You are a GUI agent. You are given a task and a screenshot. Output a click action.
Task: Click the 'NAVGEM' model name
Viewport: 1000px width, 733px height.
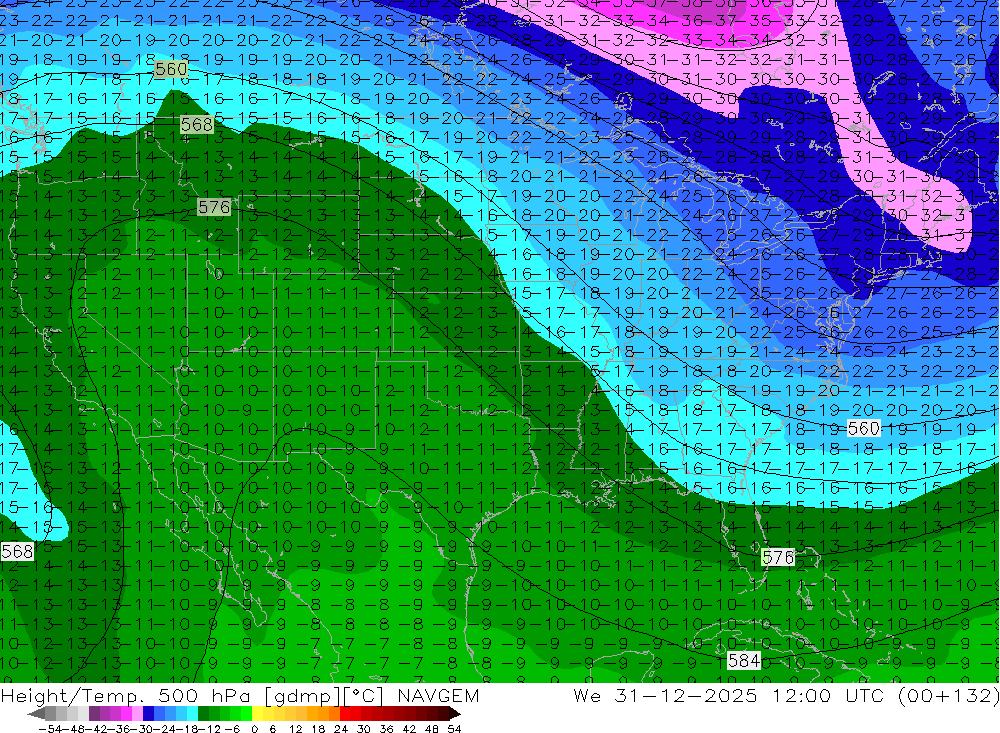(x=438, y=695)
